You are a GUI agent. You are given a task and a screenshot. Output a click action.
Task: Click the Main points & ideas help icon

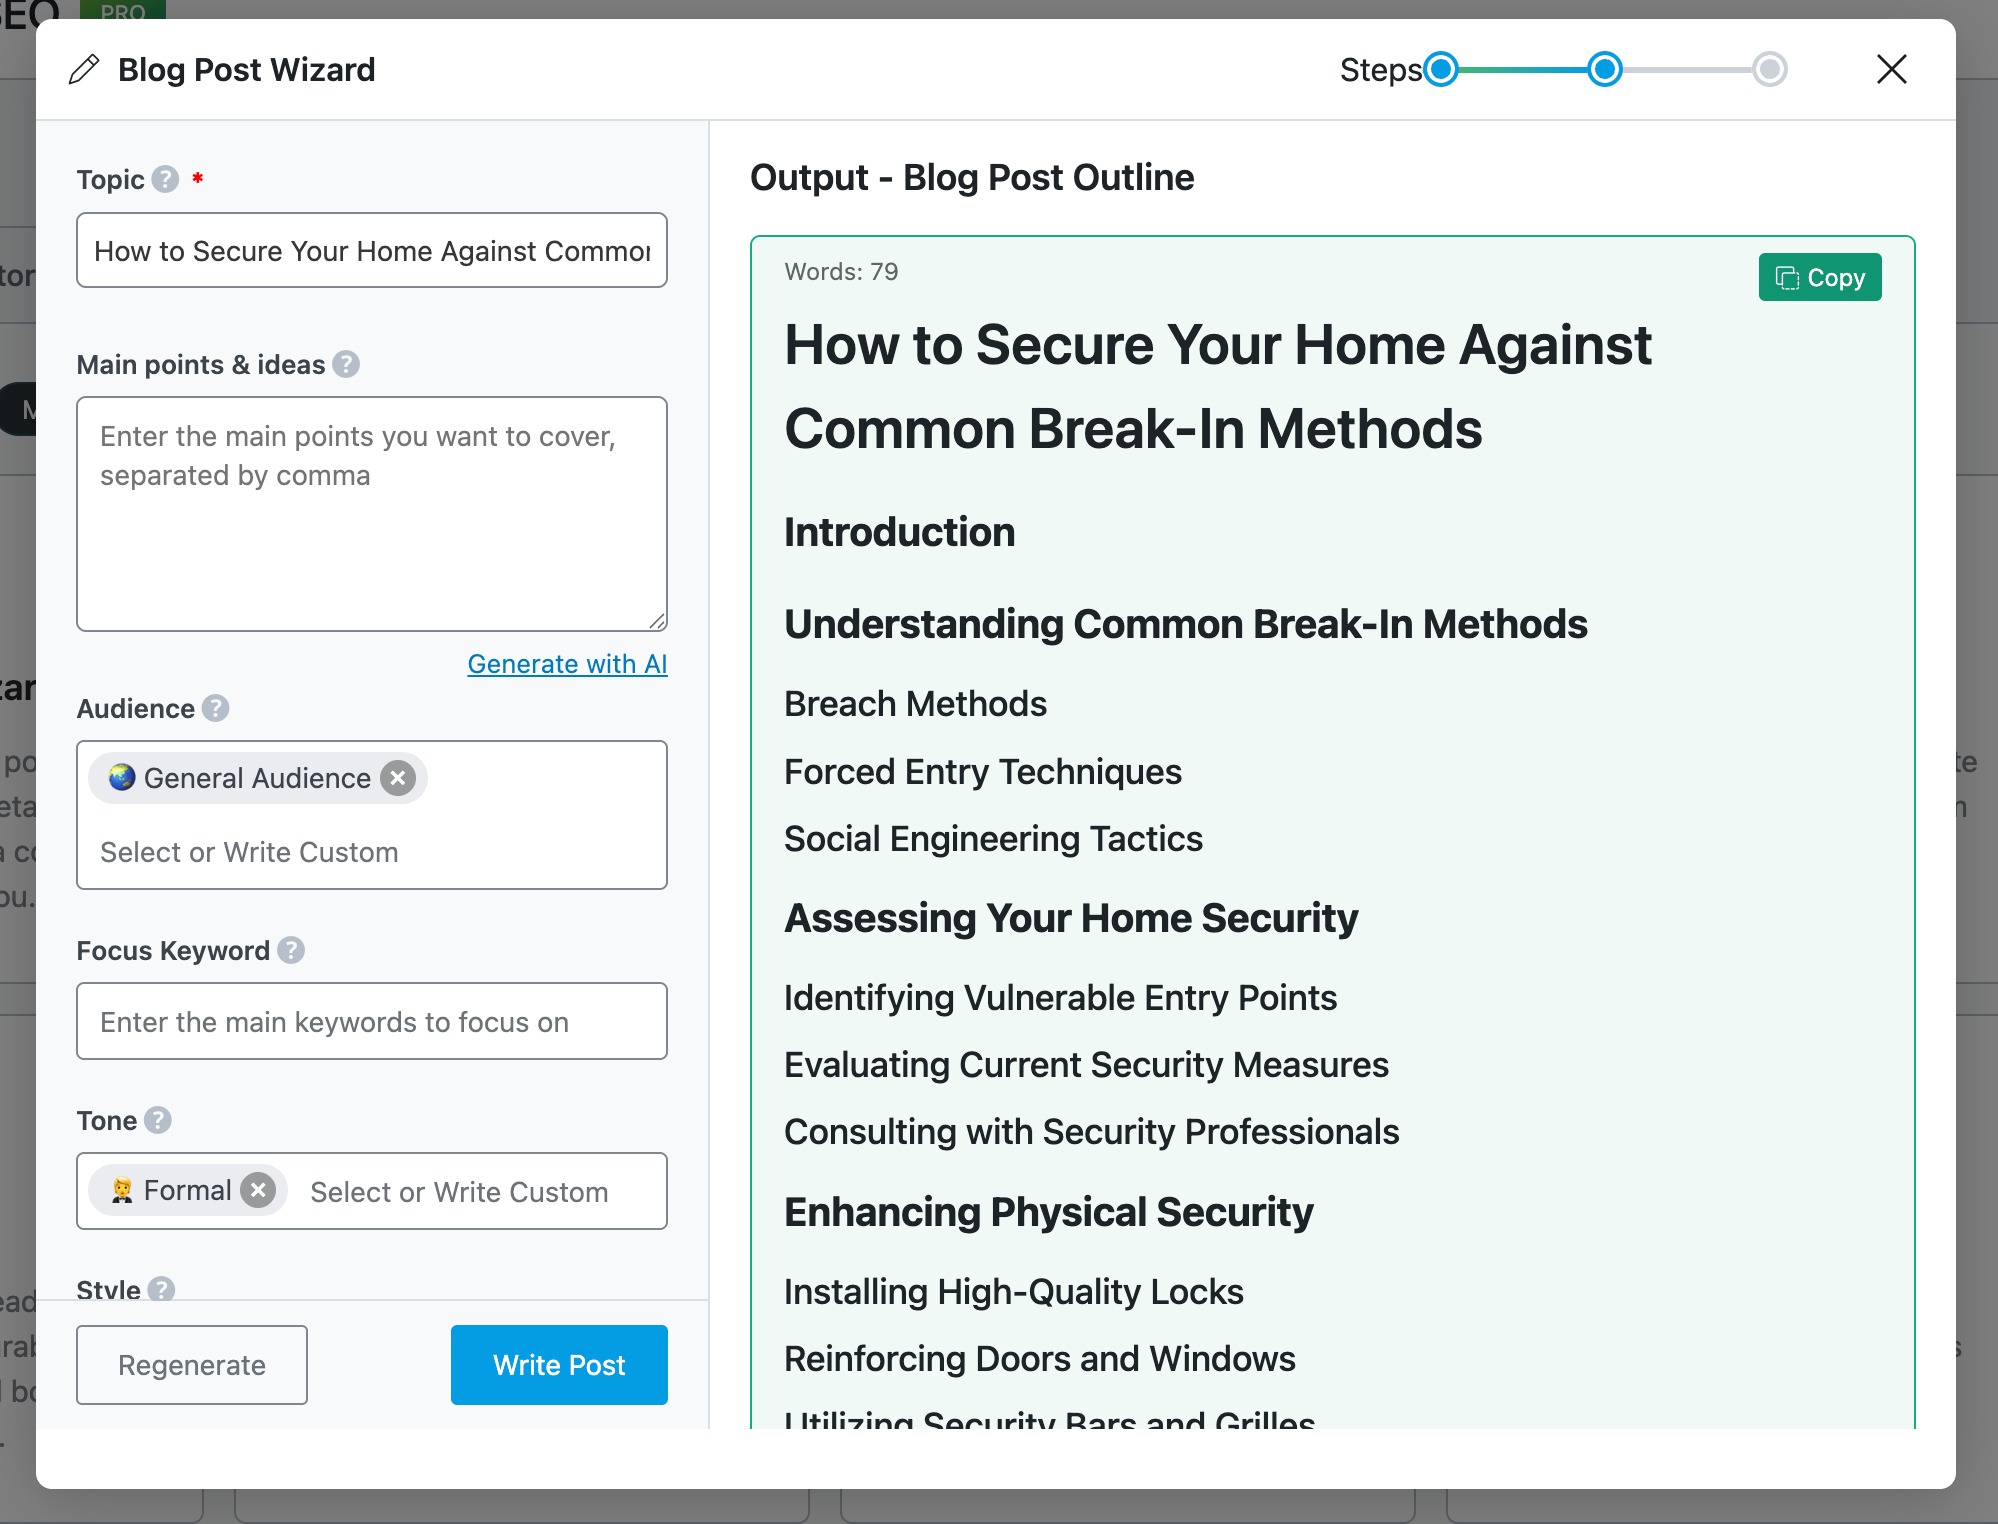pos(346,364)
